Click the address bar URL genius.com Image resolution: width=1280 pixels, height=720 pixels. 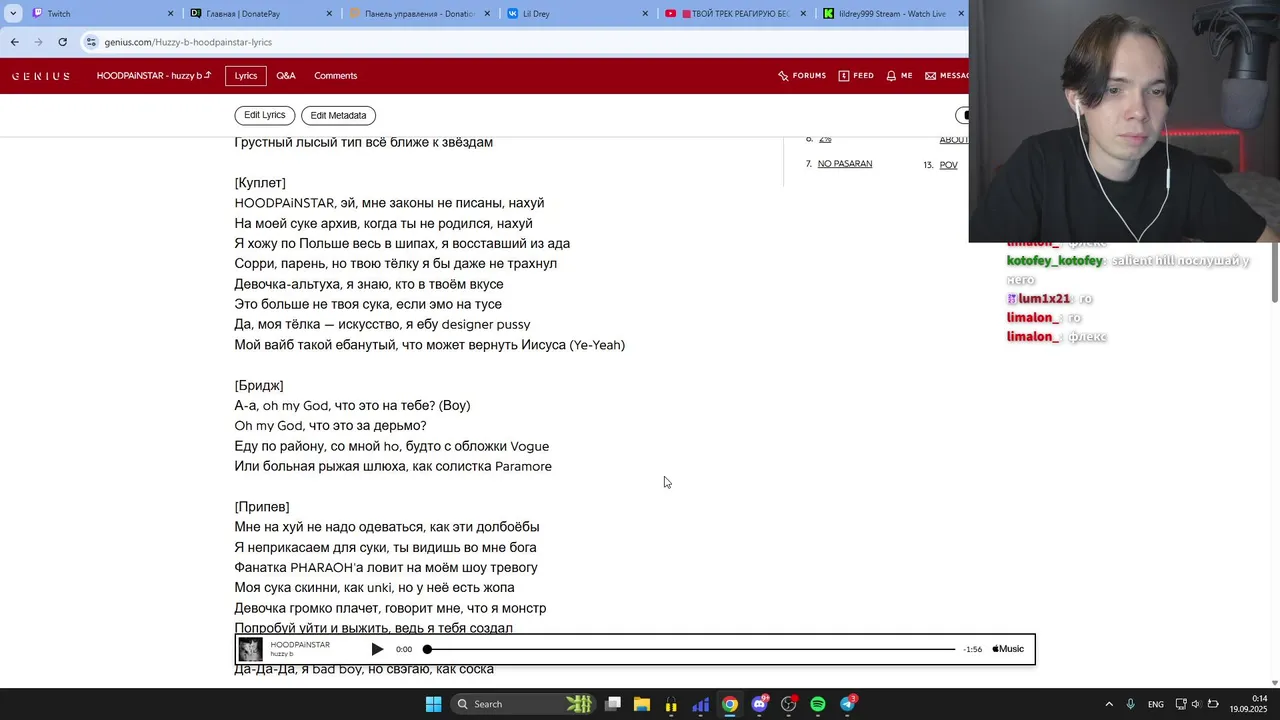tap(188, 42)
